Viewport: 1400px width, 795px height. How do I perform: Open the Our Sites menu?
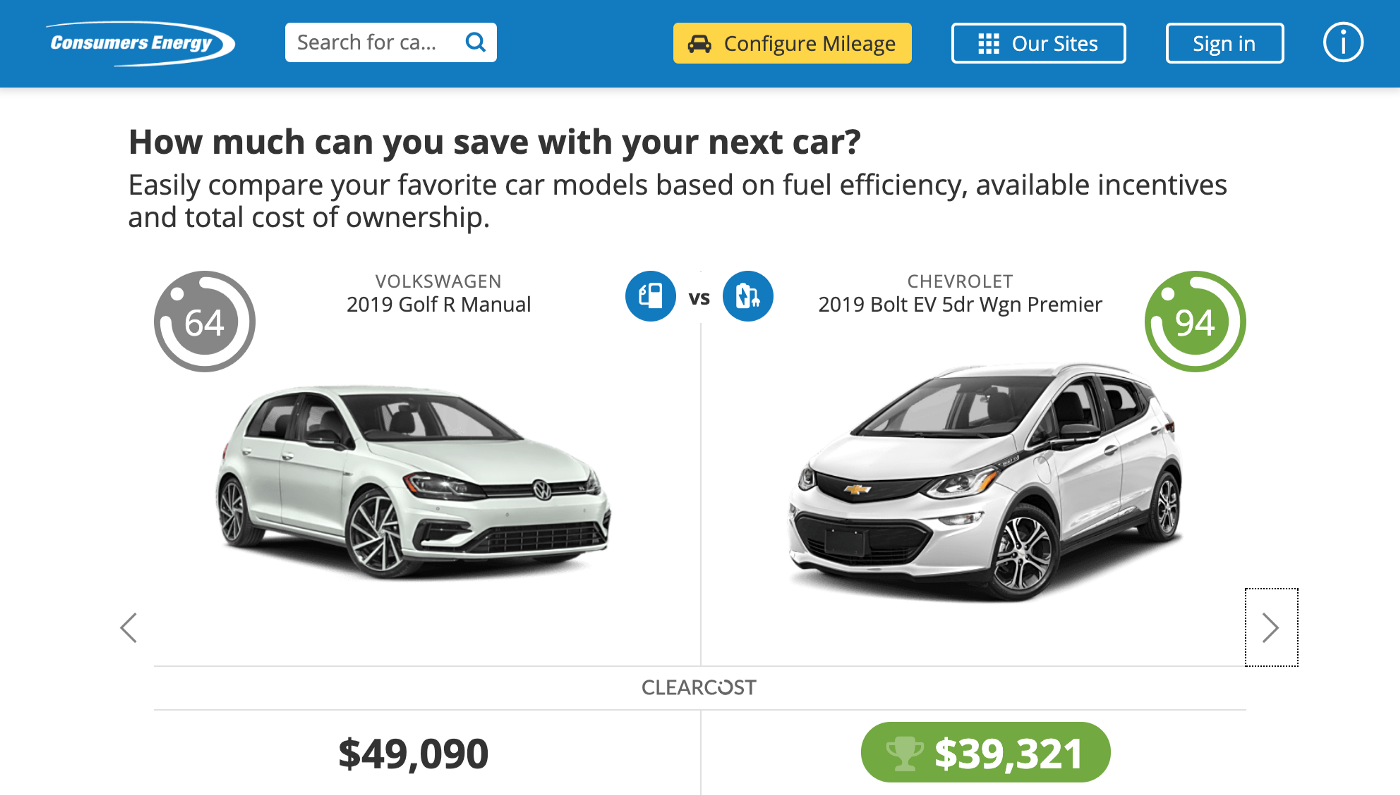1038,44
